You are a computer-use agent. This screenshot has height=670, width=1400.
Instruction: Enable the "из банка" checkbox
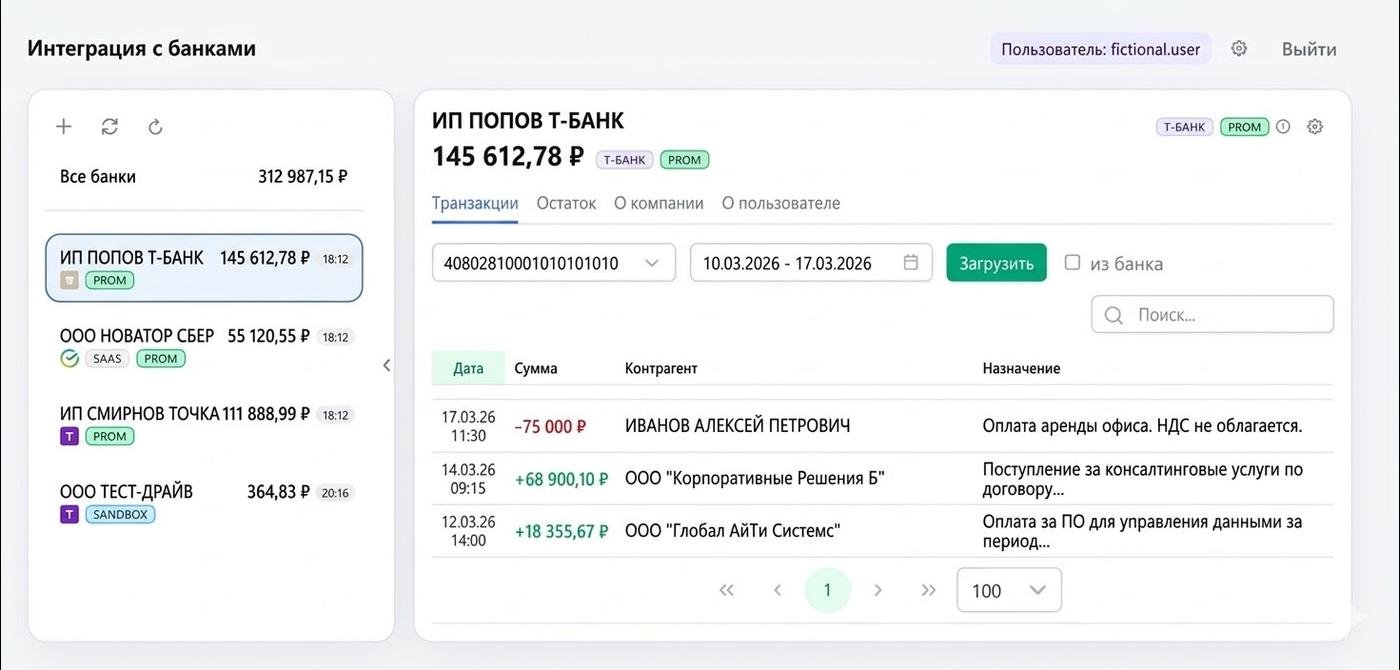click(1072, 263)
